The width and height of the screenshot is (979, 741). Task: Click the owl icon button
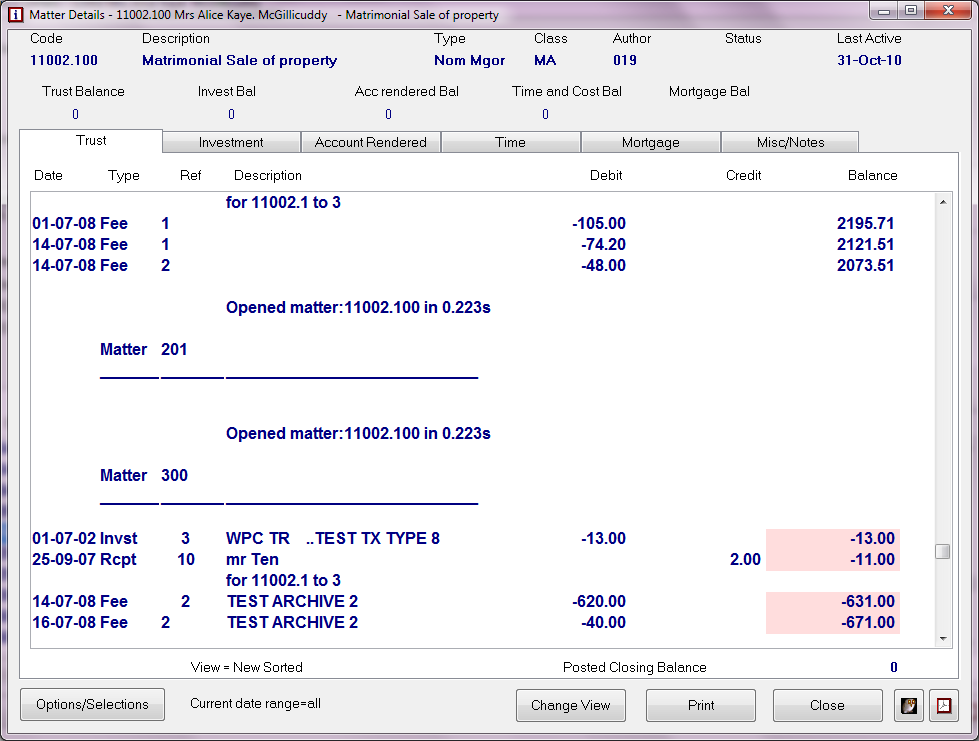[908, 705]
